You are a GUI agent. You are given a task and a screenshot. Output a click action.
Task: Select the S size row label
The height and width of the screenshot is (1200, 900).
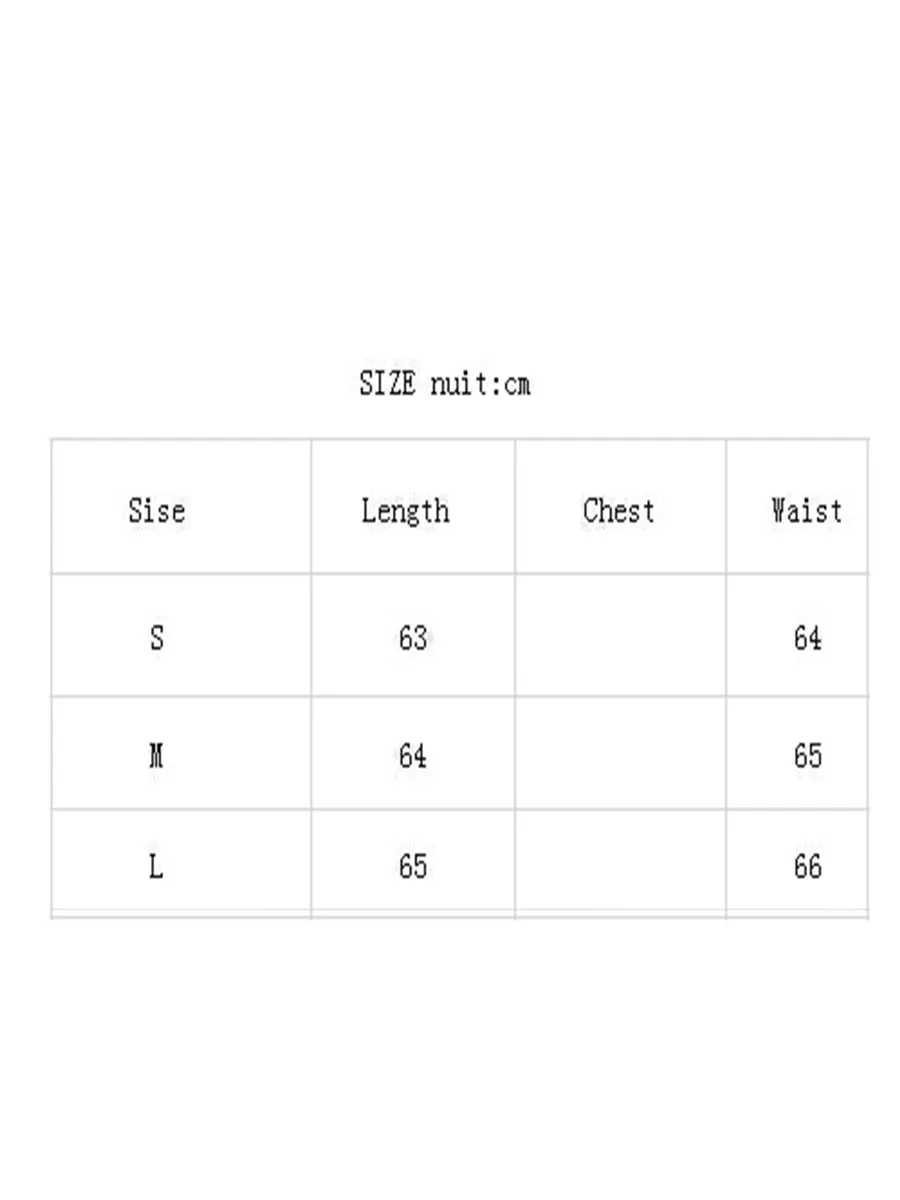tap(157, 637)
